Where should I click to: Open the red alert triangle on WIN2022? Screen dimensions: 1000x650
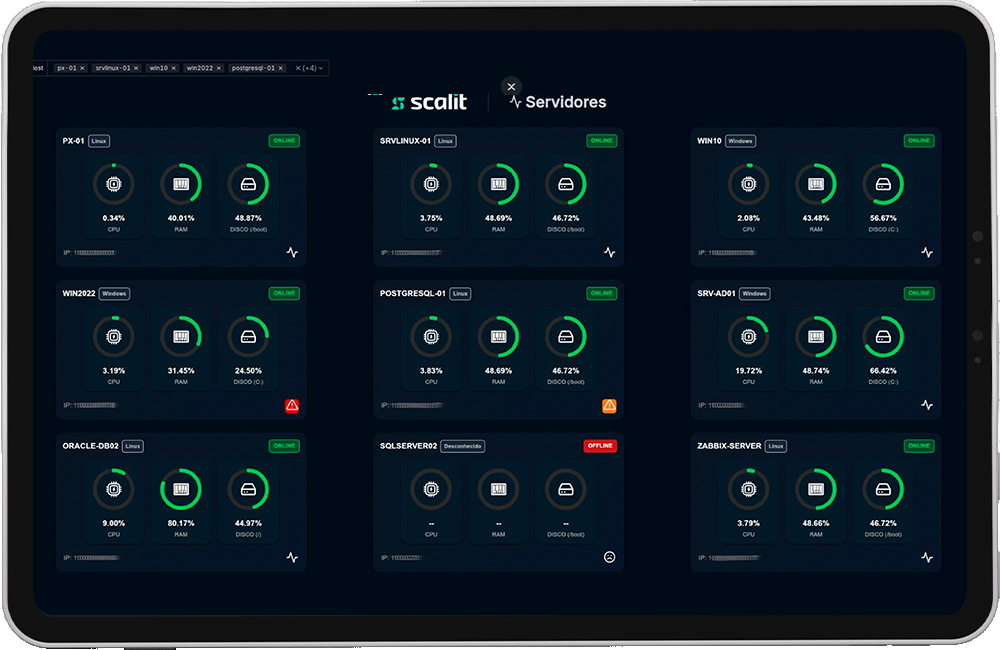pyautogui.click(x=291, y=405)
